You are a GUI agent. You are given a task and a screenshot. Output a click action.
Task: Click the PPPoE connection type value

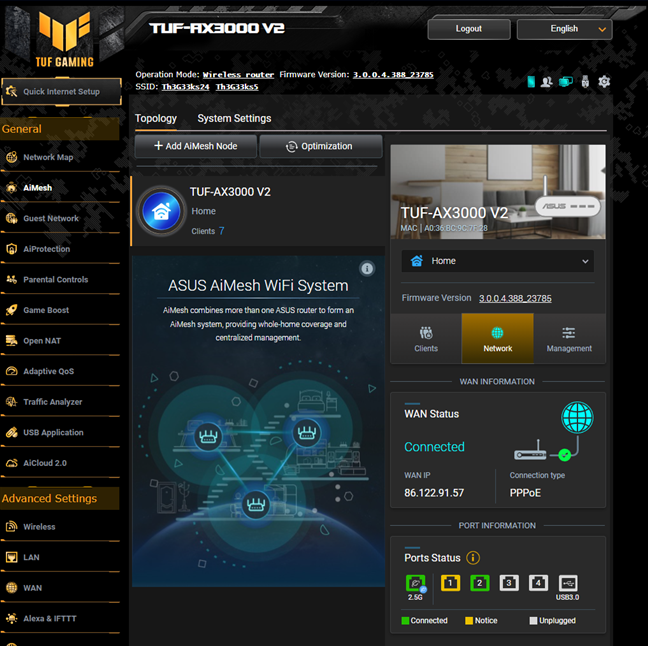525,493
